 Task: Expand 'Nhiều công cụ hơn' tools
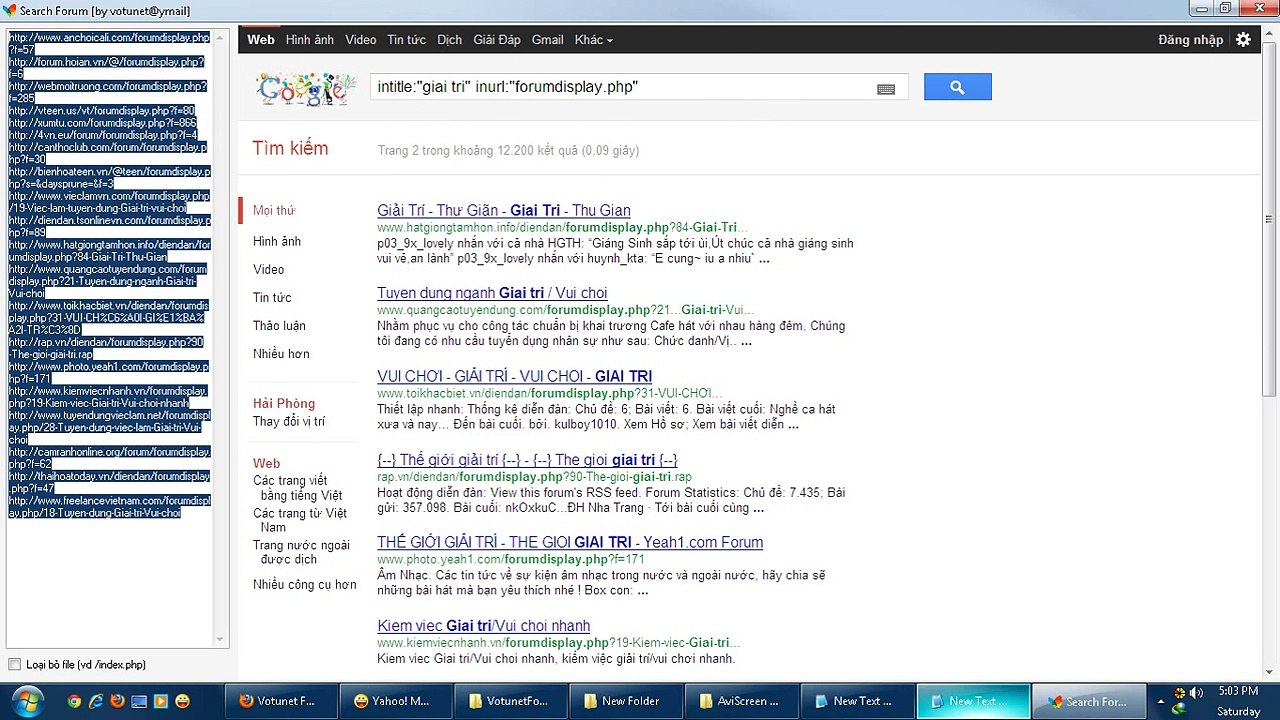(x=305, y=584)
